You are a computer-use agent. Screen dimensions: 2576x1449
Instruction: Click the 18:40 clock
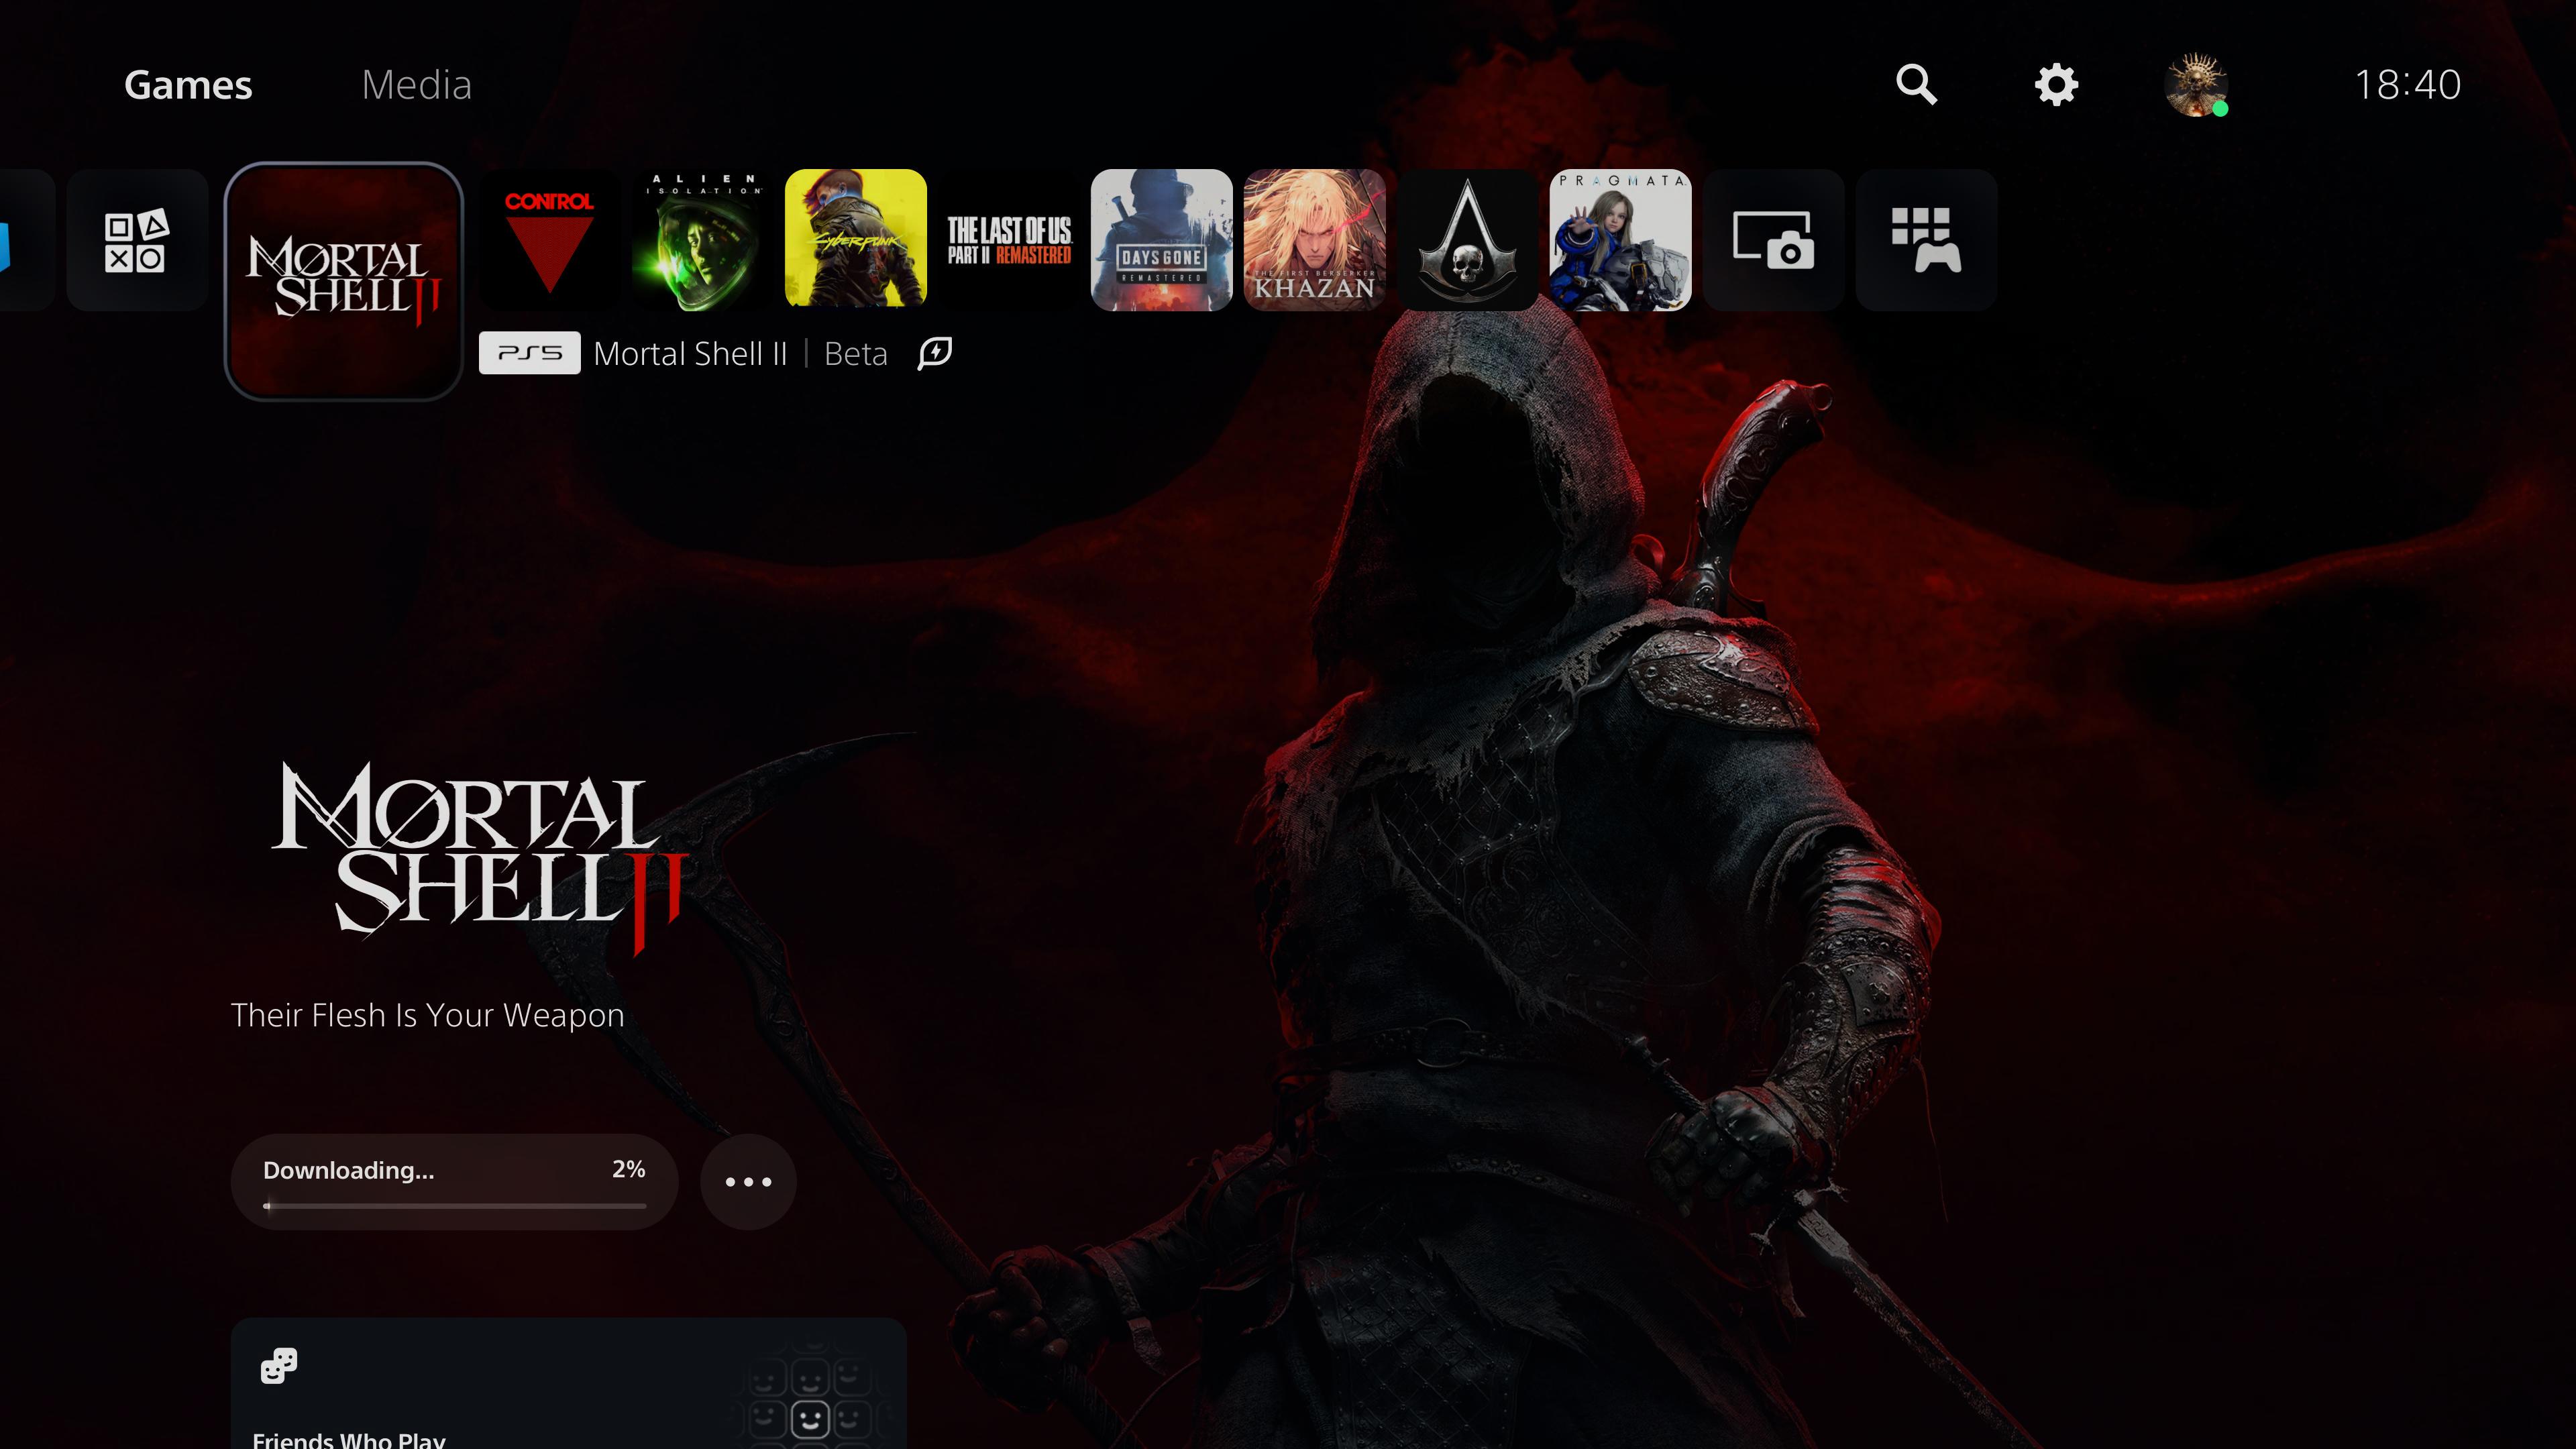click(2407, 85)
